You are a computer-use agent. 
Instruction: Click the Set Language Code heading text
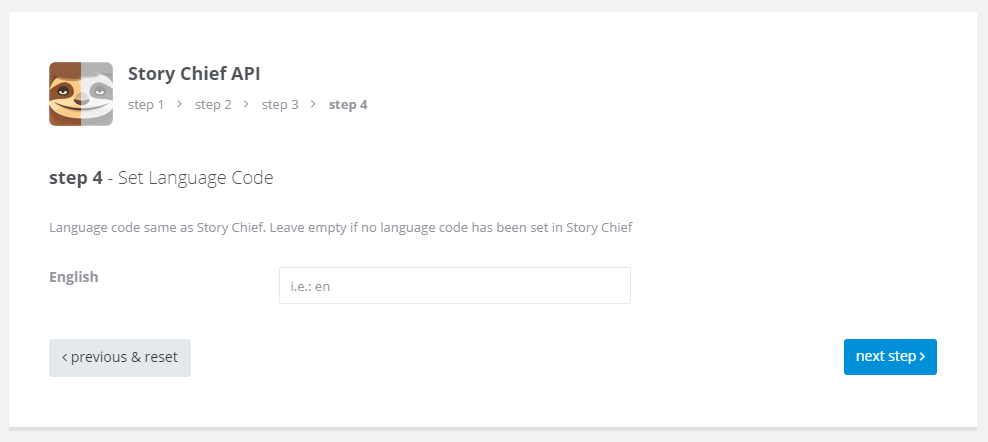point(196,178)
